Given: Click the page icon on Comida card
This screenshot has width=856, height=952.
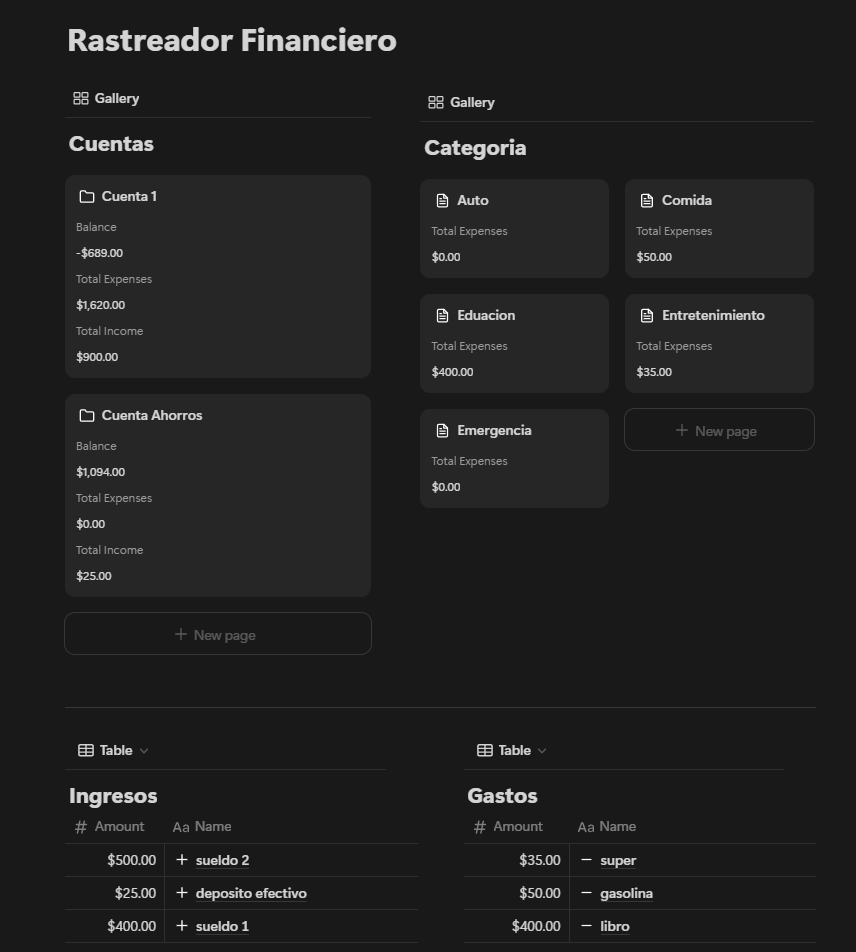Looking at the screenshot, I should pyautogui.click(x=647, y=200).
